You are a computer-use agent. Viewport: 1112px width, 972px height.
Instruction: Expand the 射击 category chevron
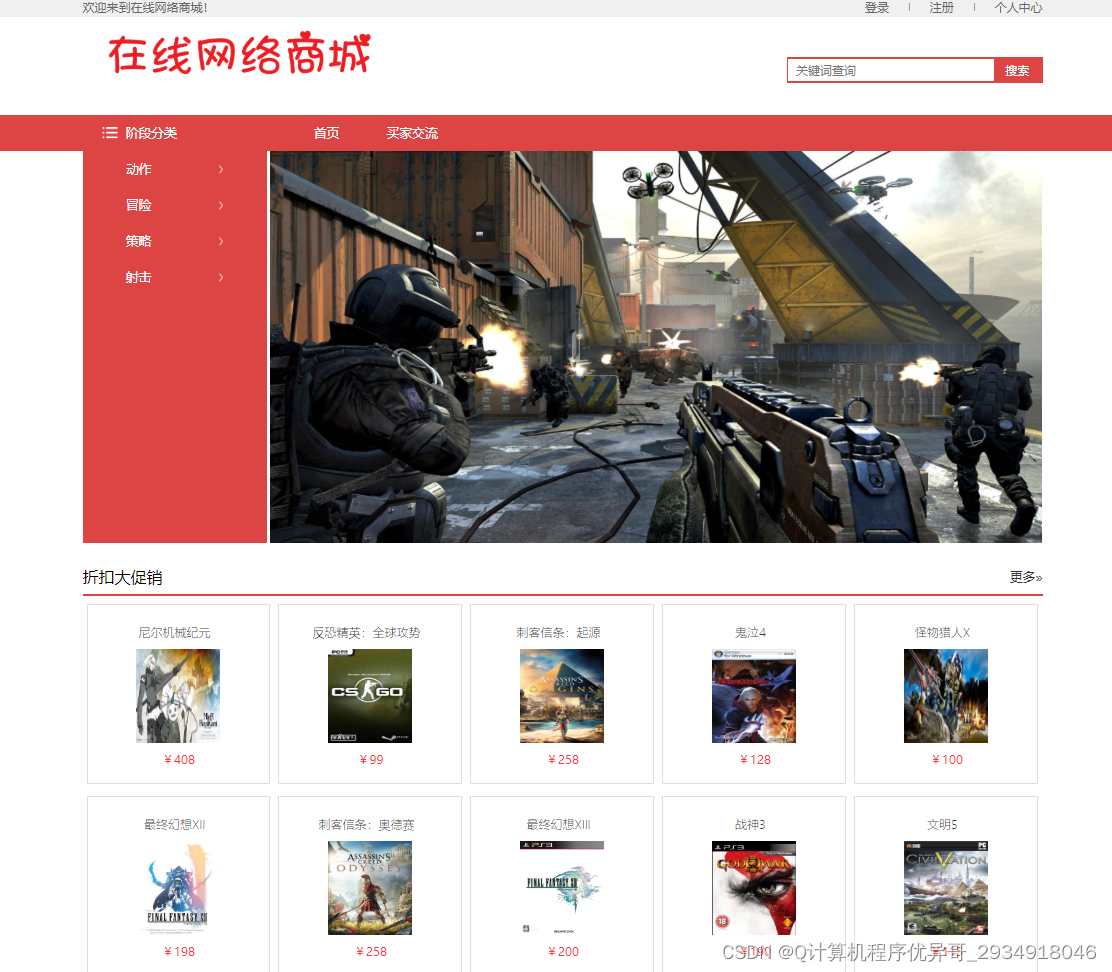[x=221, y=277]
